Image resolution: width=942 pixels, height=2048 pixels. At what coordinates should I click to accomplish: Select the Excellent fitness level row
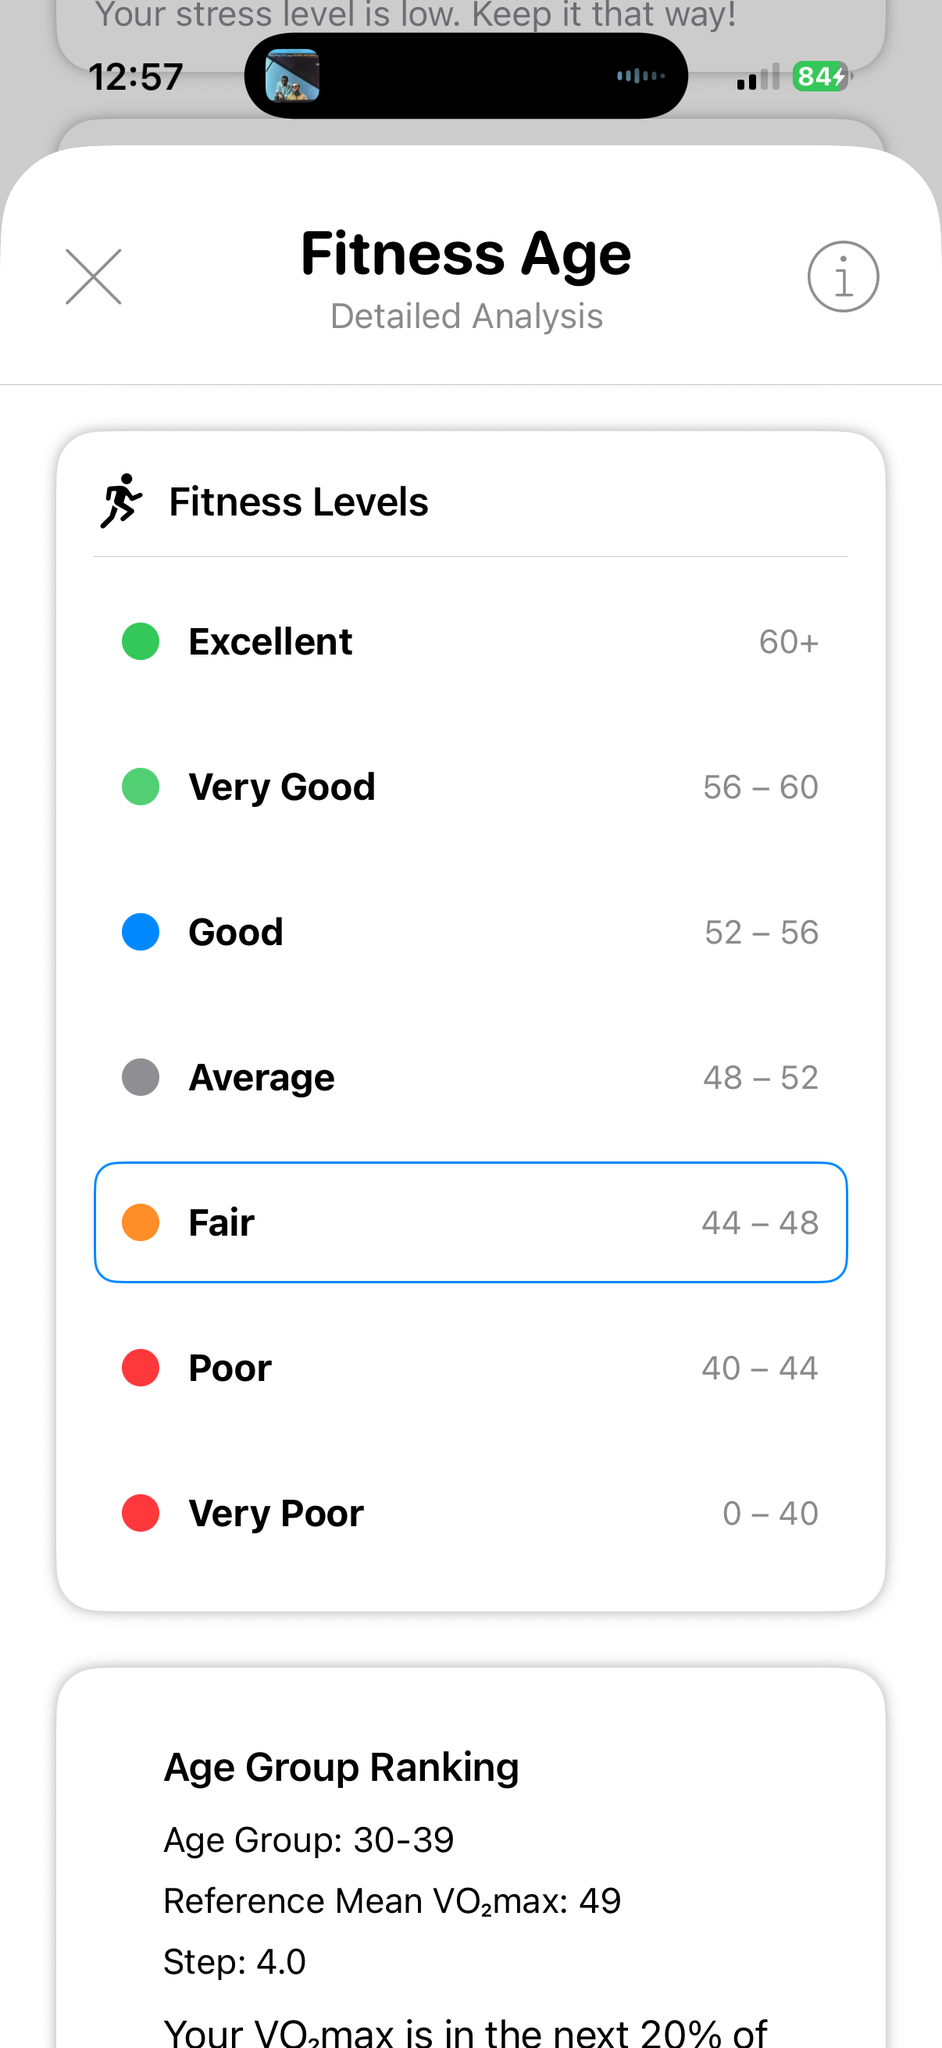470,641
